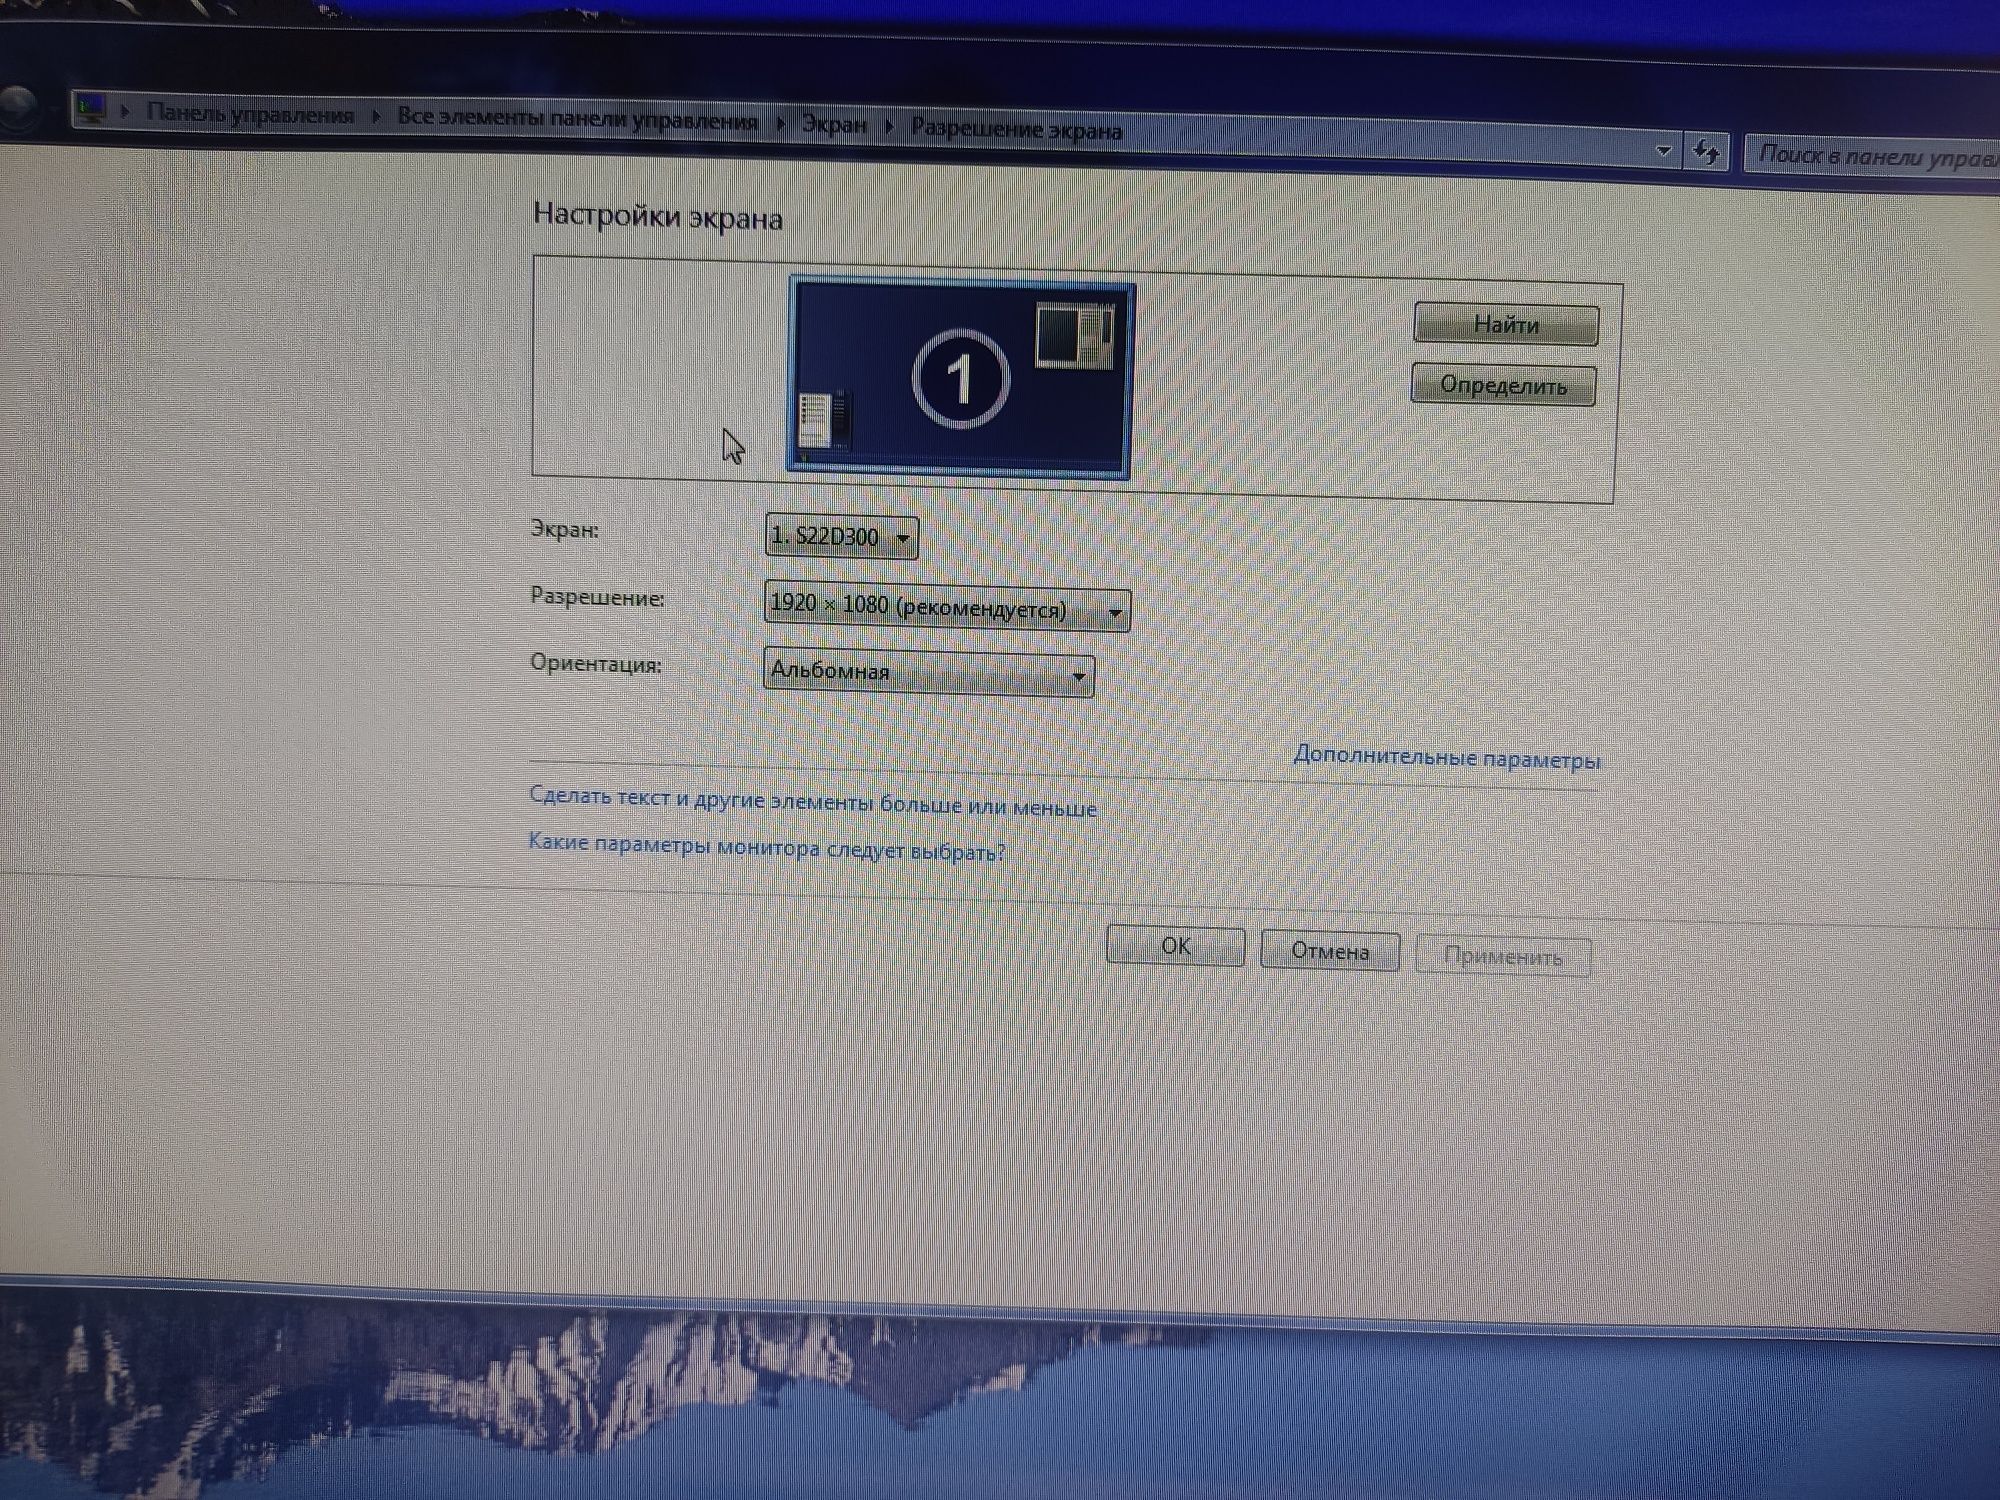Click the Отмена button
This screenshot has height=1500, width=2000.
1330,950
